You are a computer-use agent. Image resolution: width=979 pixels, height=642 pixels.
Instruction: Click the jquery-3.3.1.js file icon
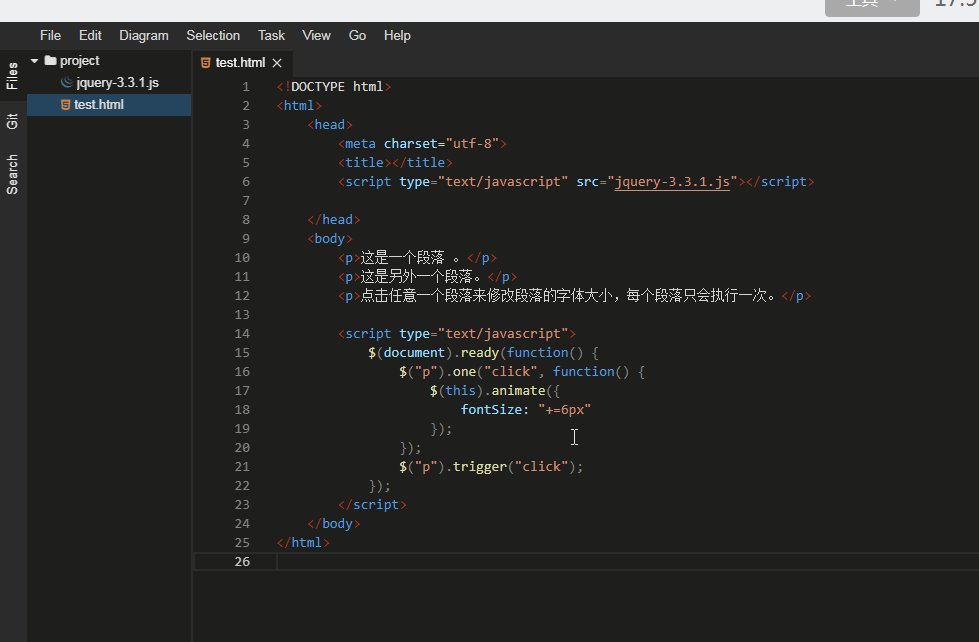67,82
